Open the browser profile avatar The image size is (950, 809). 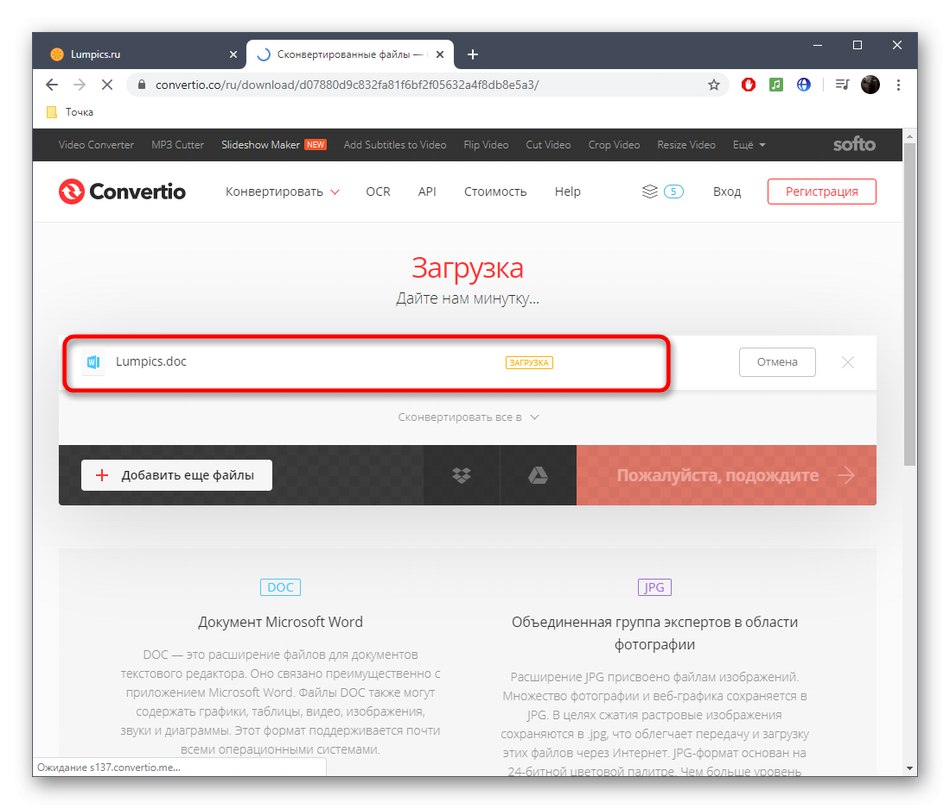point(869,85)
